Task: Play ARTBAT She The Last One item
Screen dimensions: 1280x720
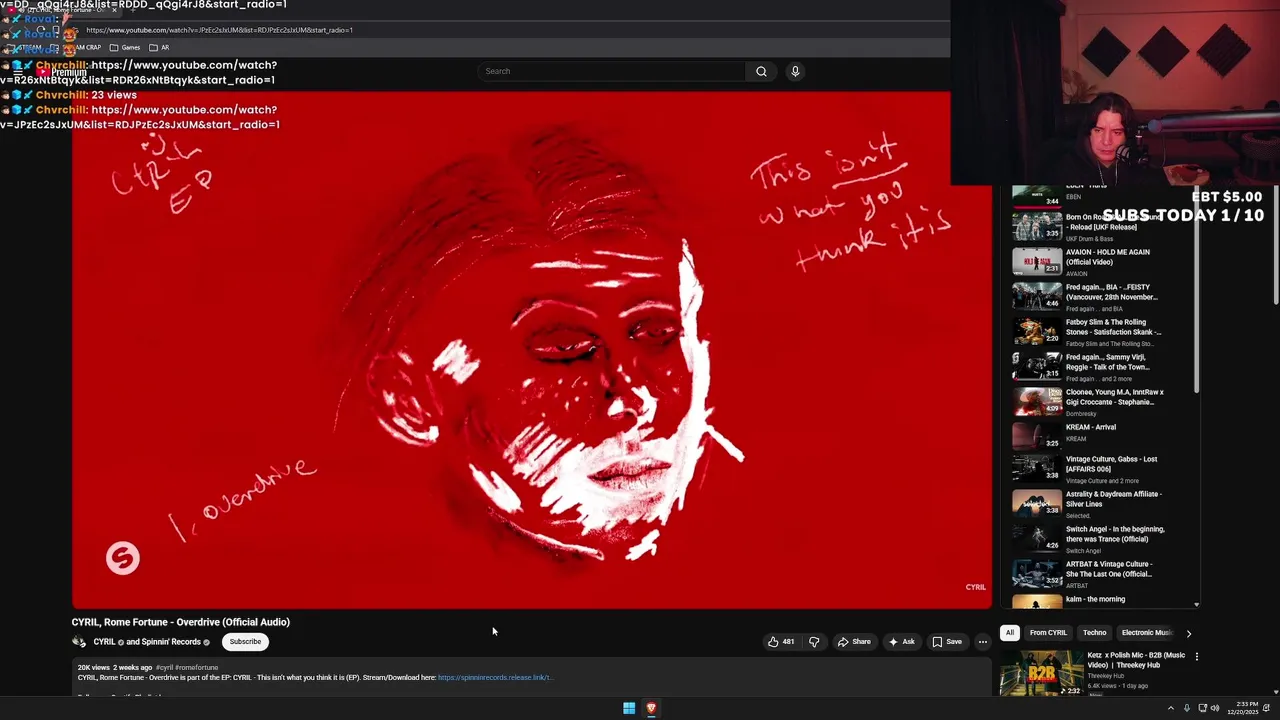Action: 1103,574
